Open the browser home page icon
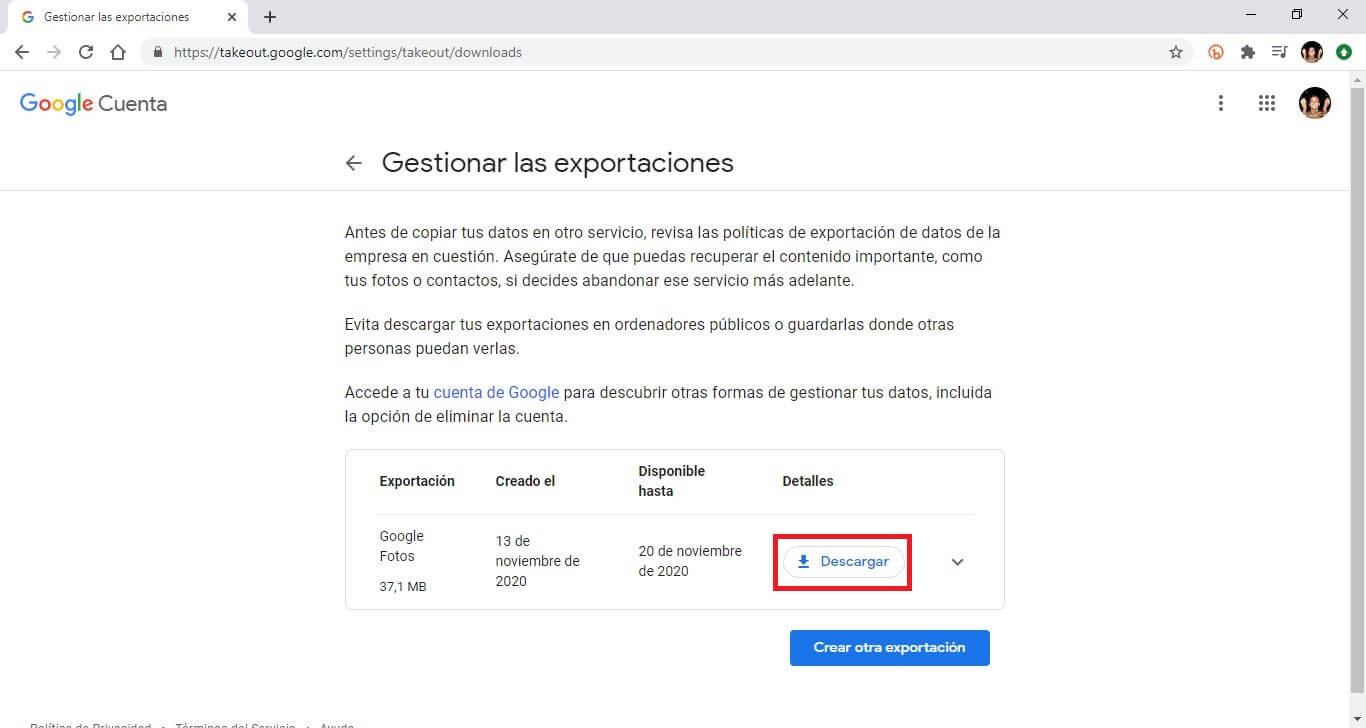The image size is (1366, 728). coord(118,52)
